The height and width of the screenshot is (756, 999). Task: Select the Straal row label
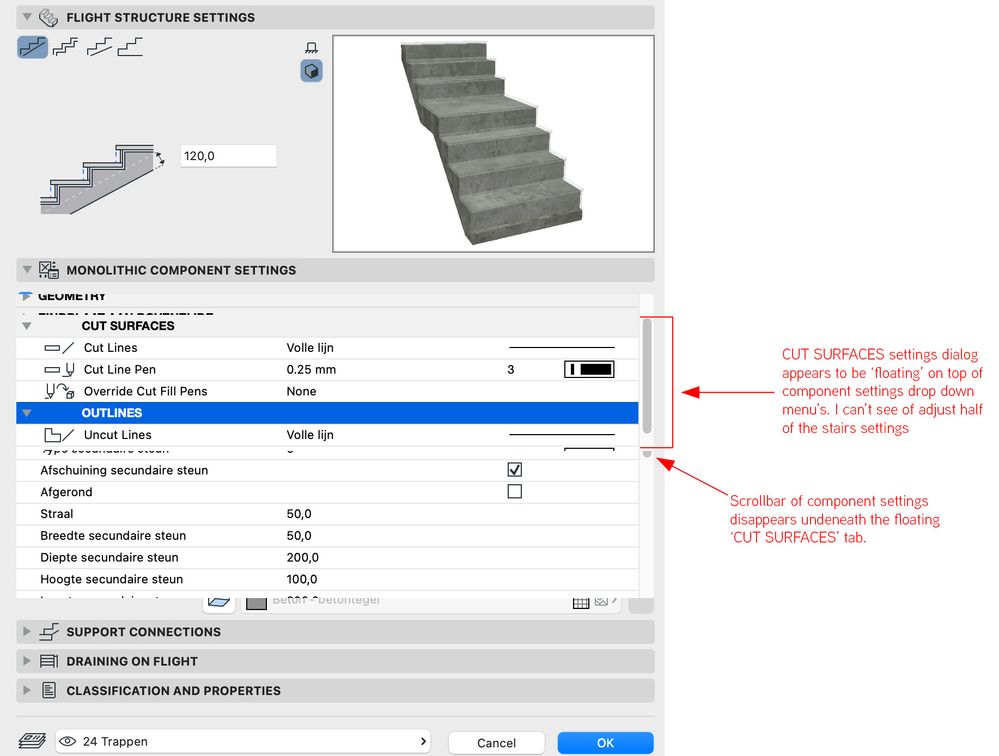57,514
